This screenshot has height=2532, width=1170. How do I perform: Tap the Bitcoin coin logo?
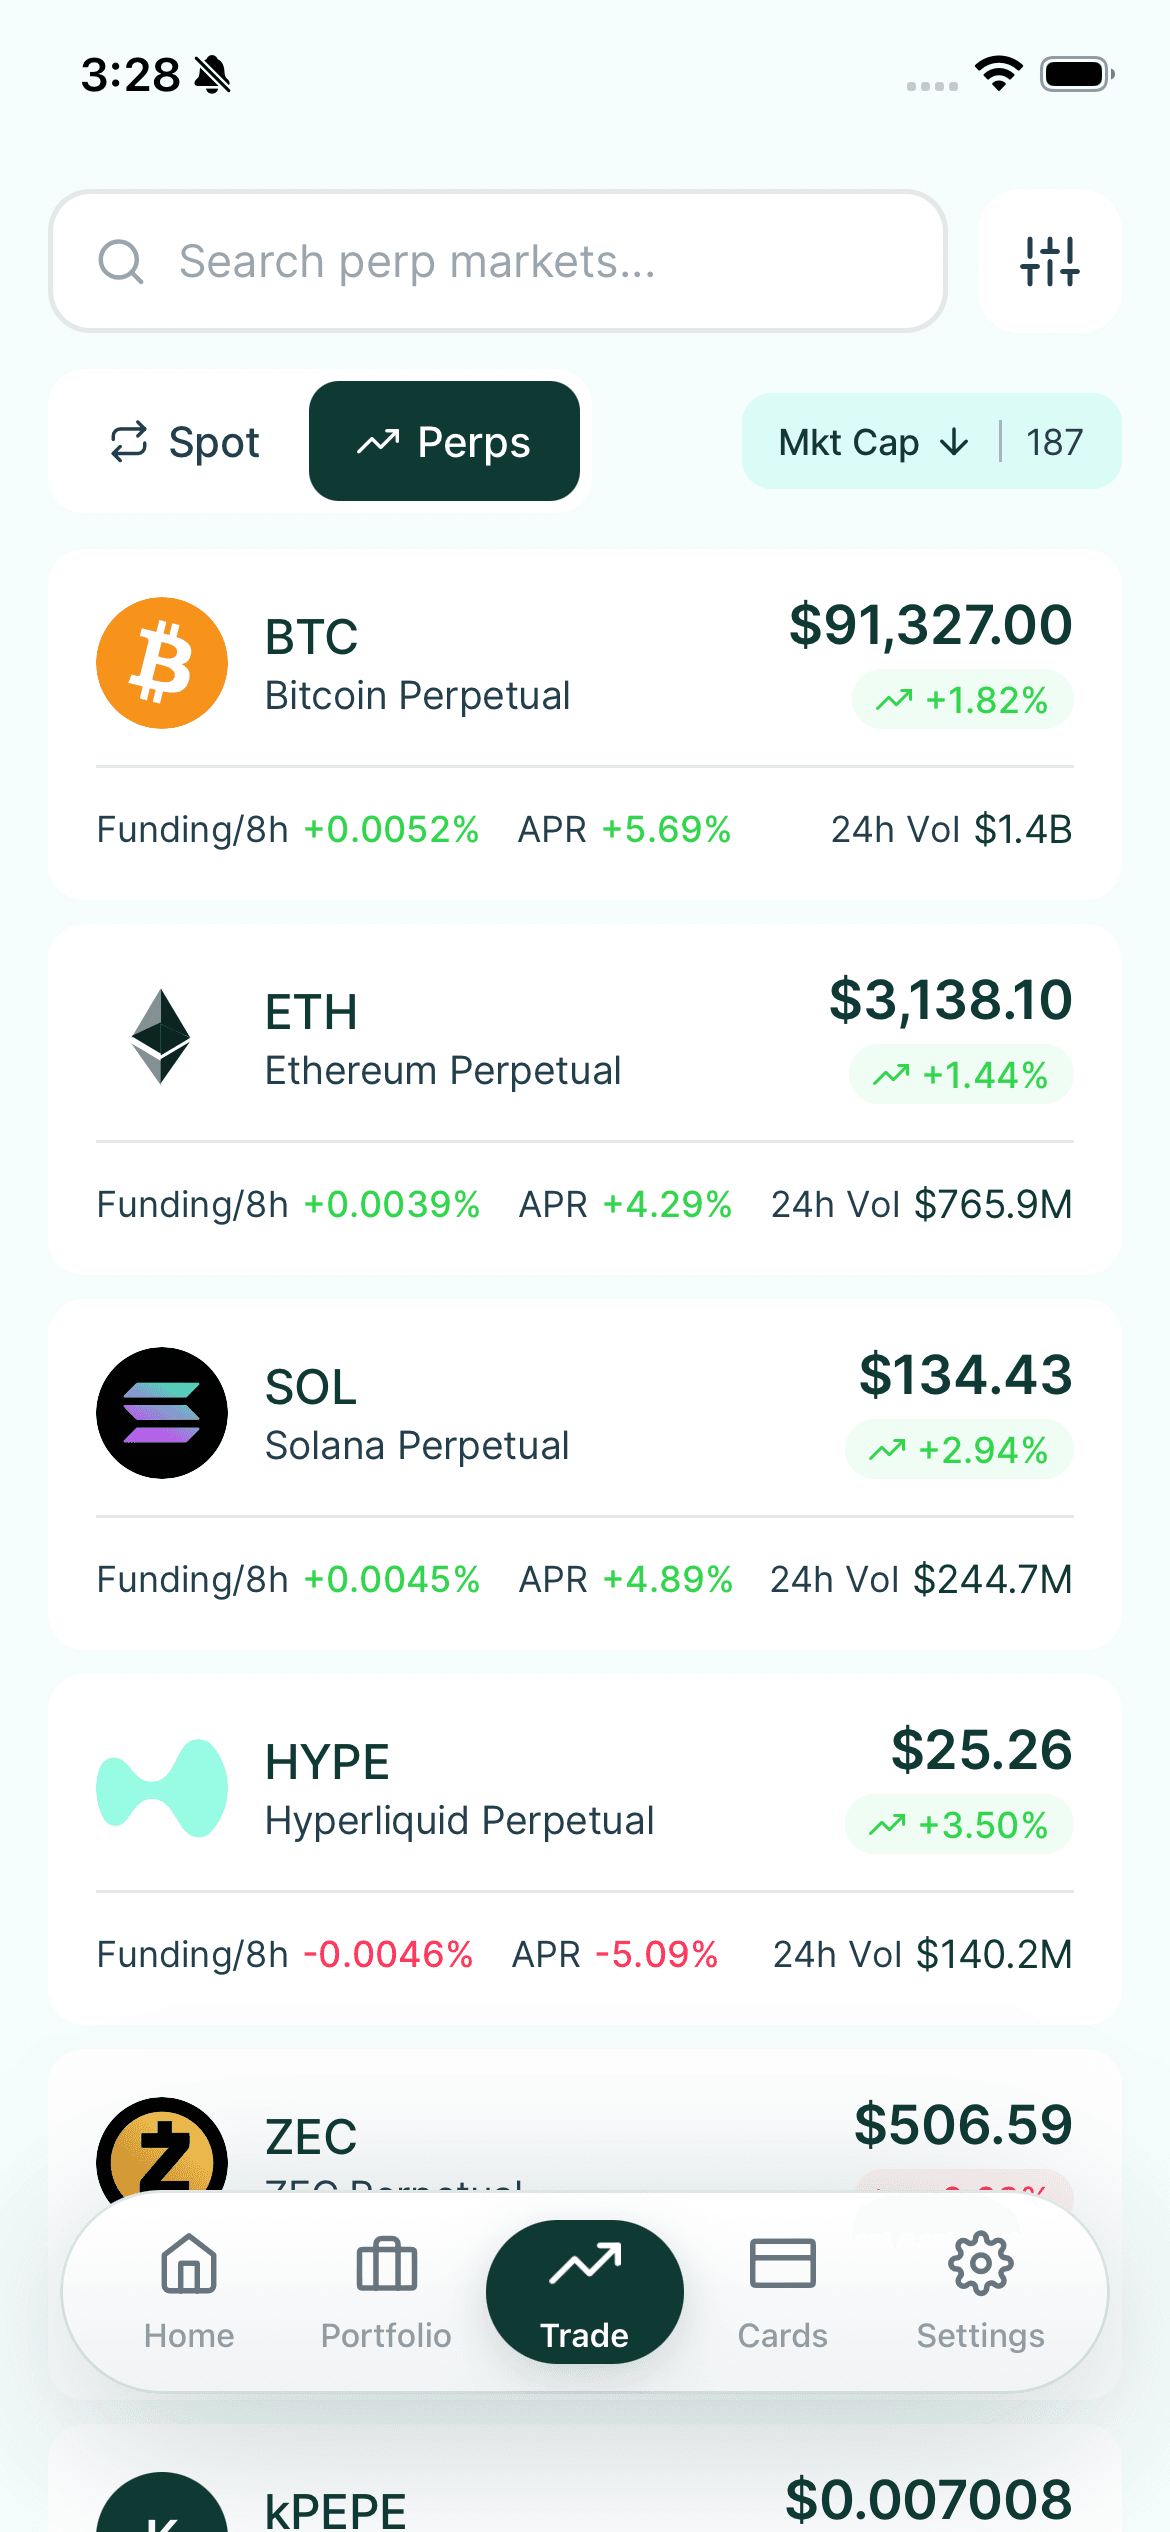pos(162,663)
